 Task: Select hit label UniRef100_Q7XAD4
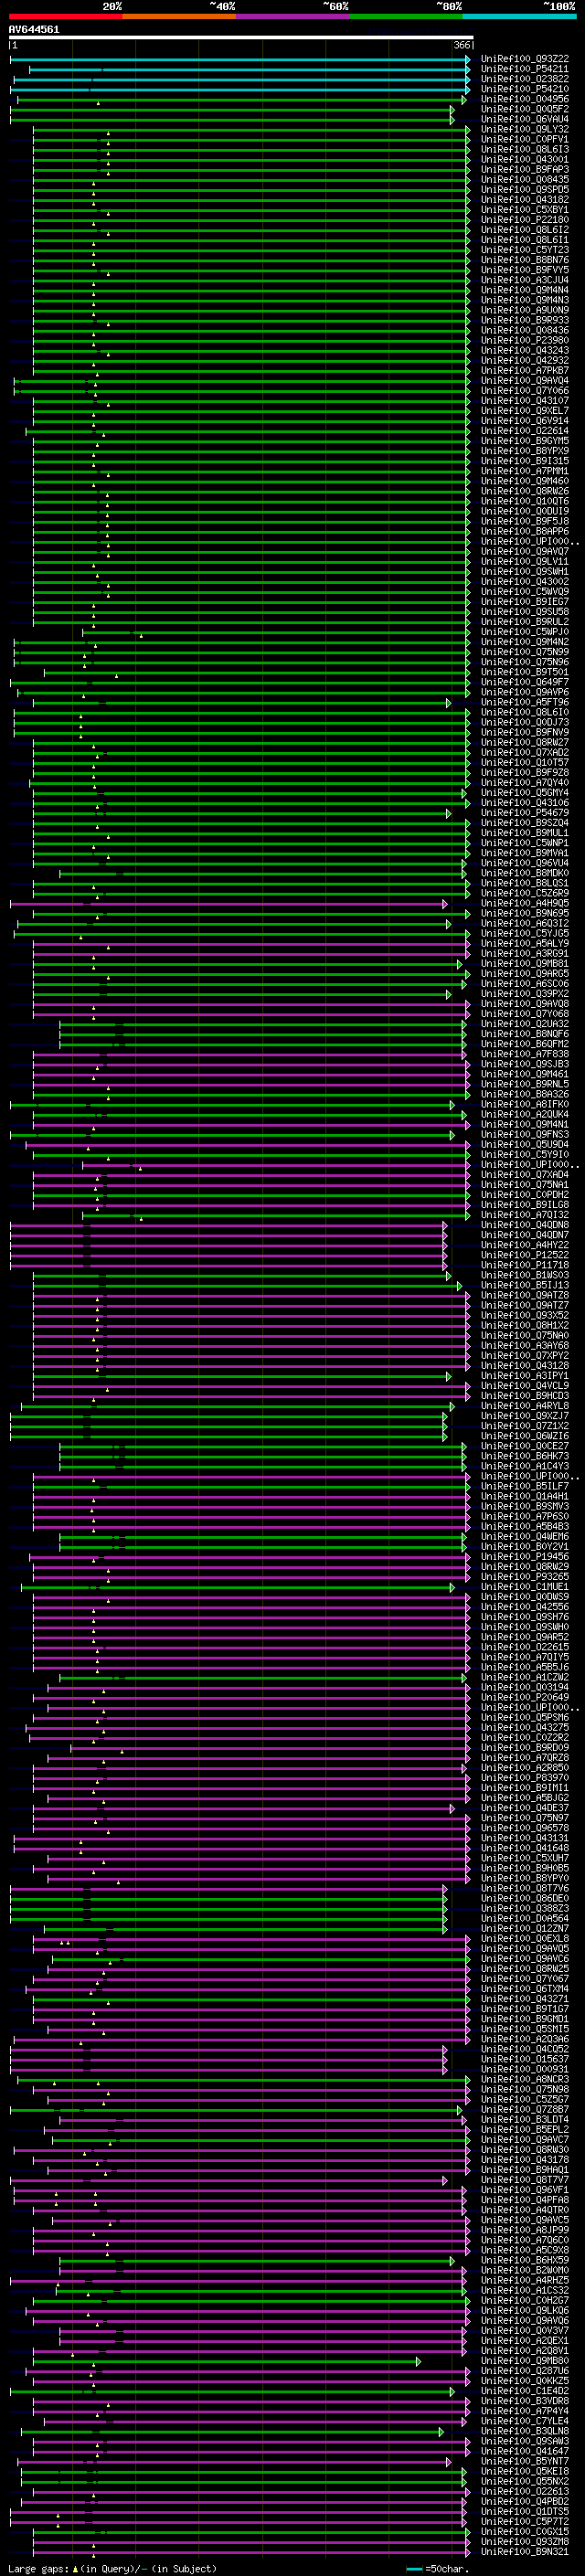(525, 1174)
